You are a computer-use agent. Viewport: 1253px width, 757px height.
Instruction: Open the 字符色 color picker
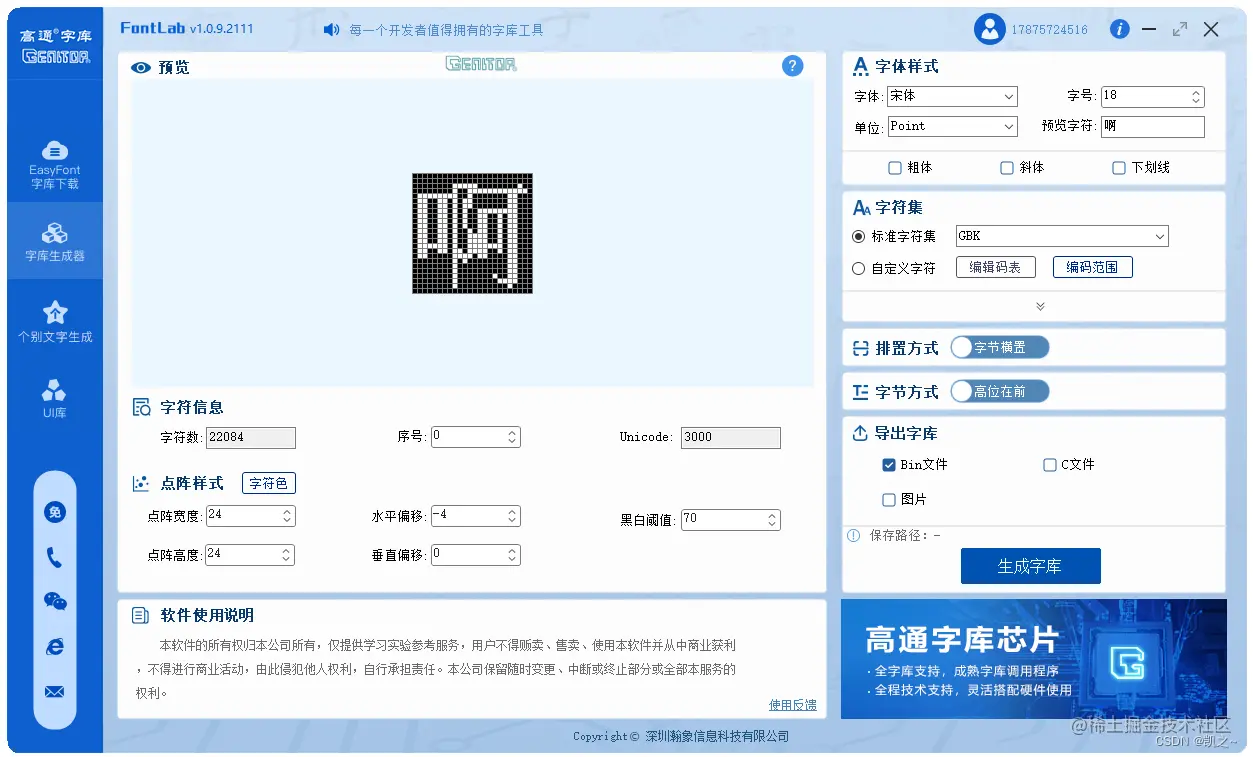[268, 483]
